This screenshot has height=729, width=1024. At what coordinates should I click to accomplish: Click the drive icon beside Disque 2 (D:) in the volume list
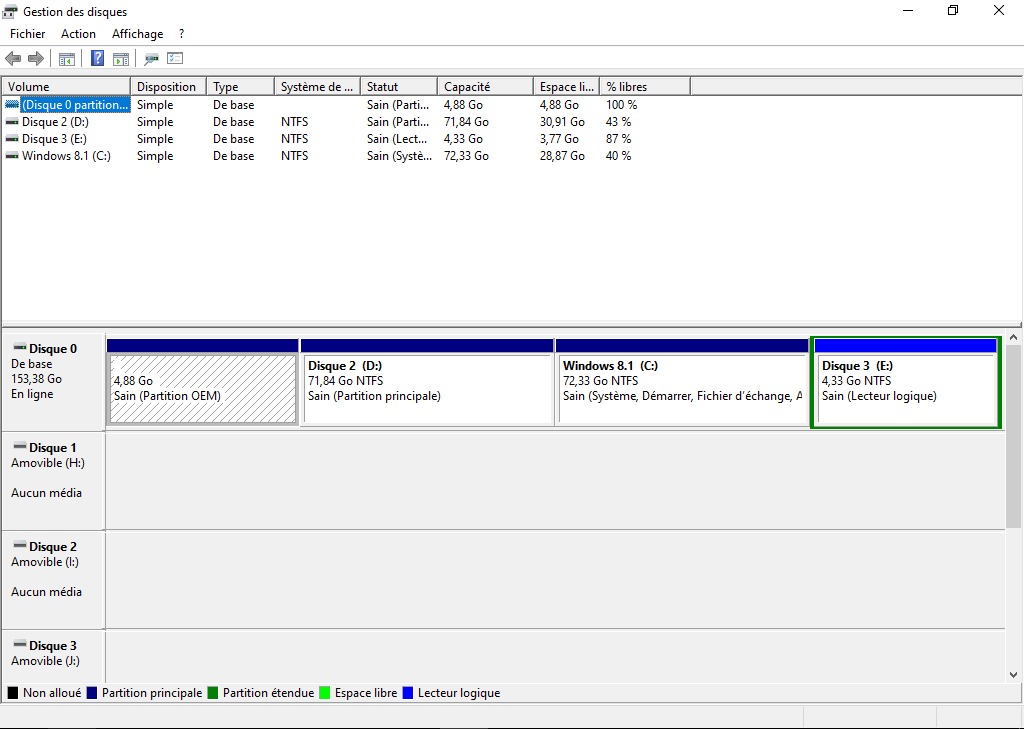pyautogui.click(x=12, y=122)
